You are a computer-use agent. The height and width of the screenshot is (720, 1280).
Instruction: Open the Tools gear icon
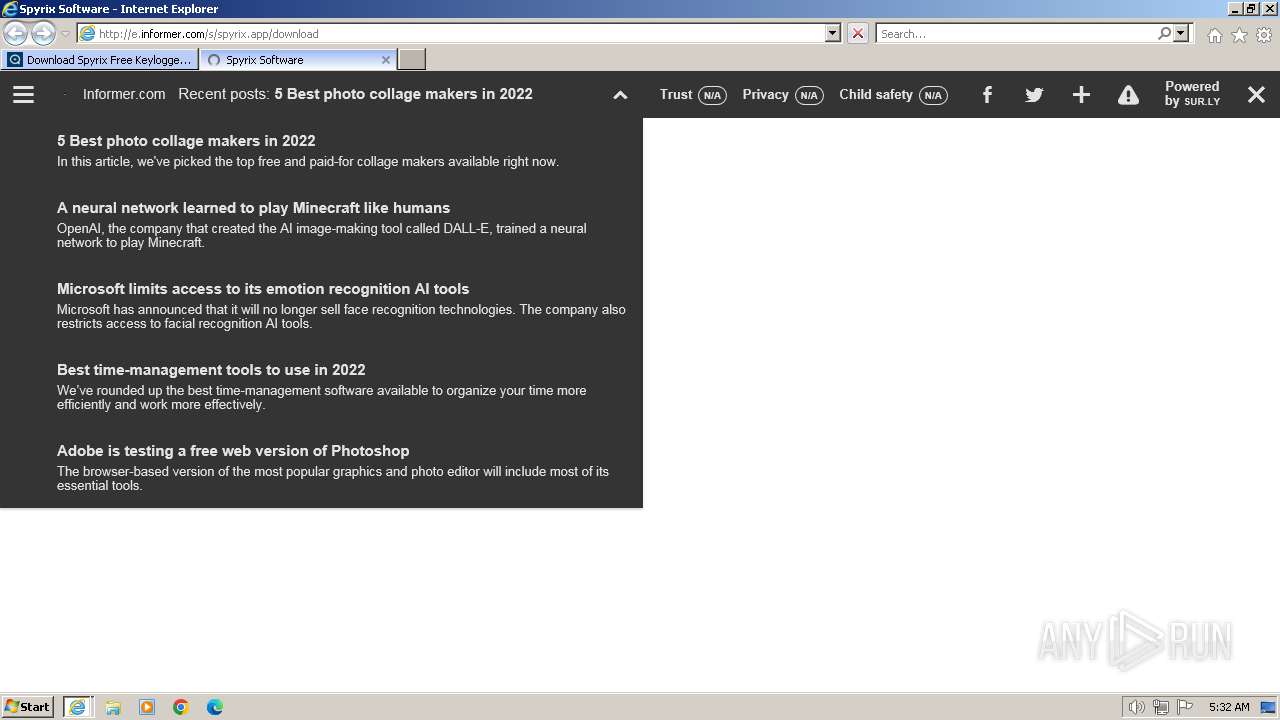[x=1264, y=35]
